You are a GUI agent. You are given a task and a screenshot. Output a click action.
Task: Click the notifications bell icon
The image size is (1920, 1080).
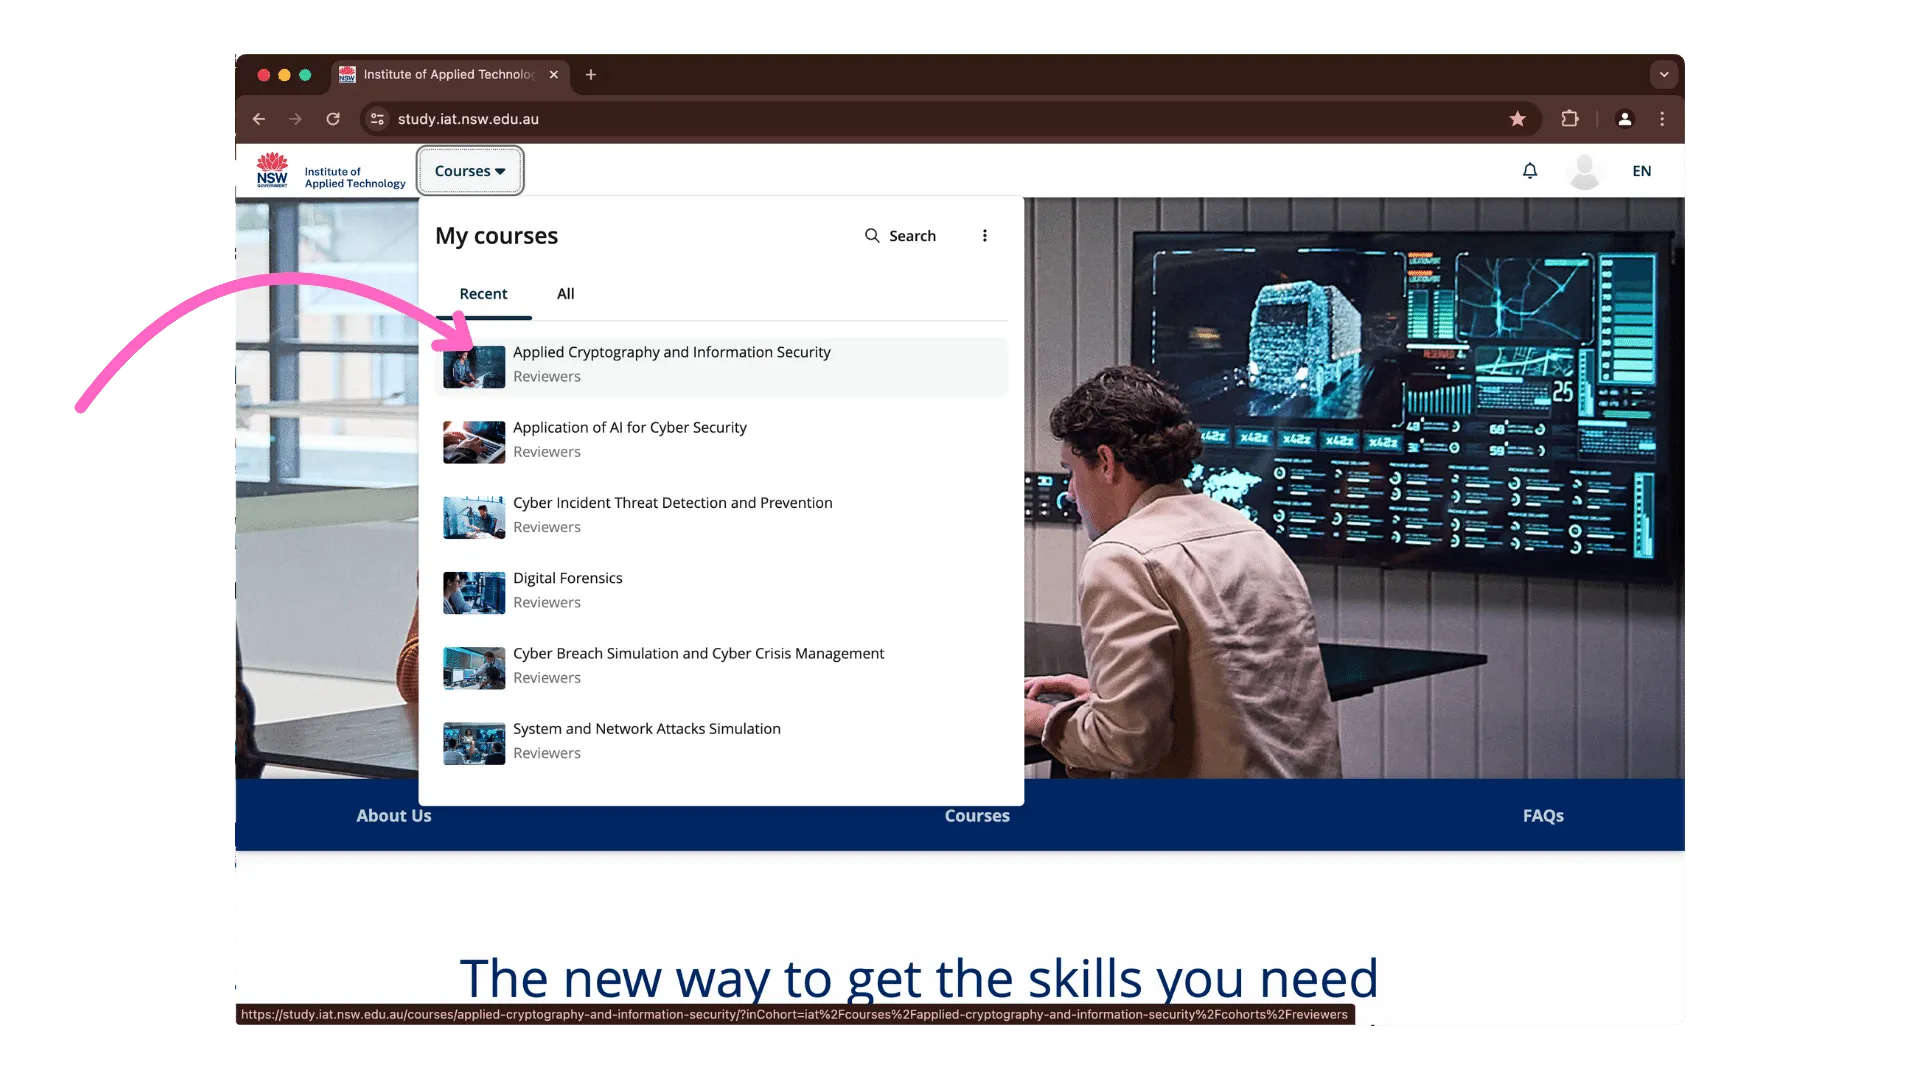[1529, 171]
